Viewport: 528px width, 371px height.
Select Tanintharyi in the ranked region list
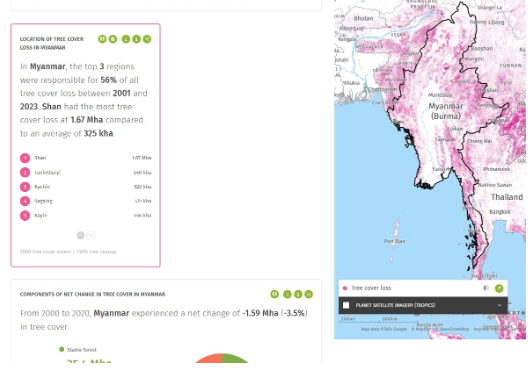86,172
